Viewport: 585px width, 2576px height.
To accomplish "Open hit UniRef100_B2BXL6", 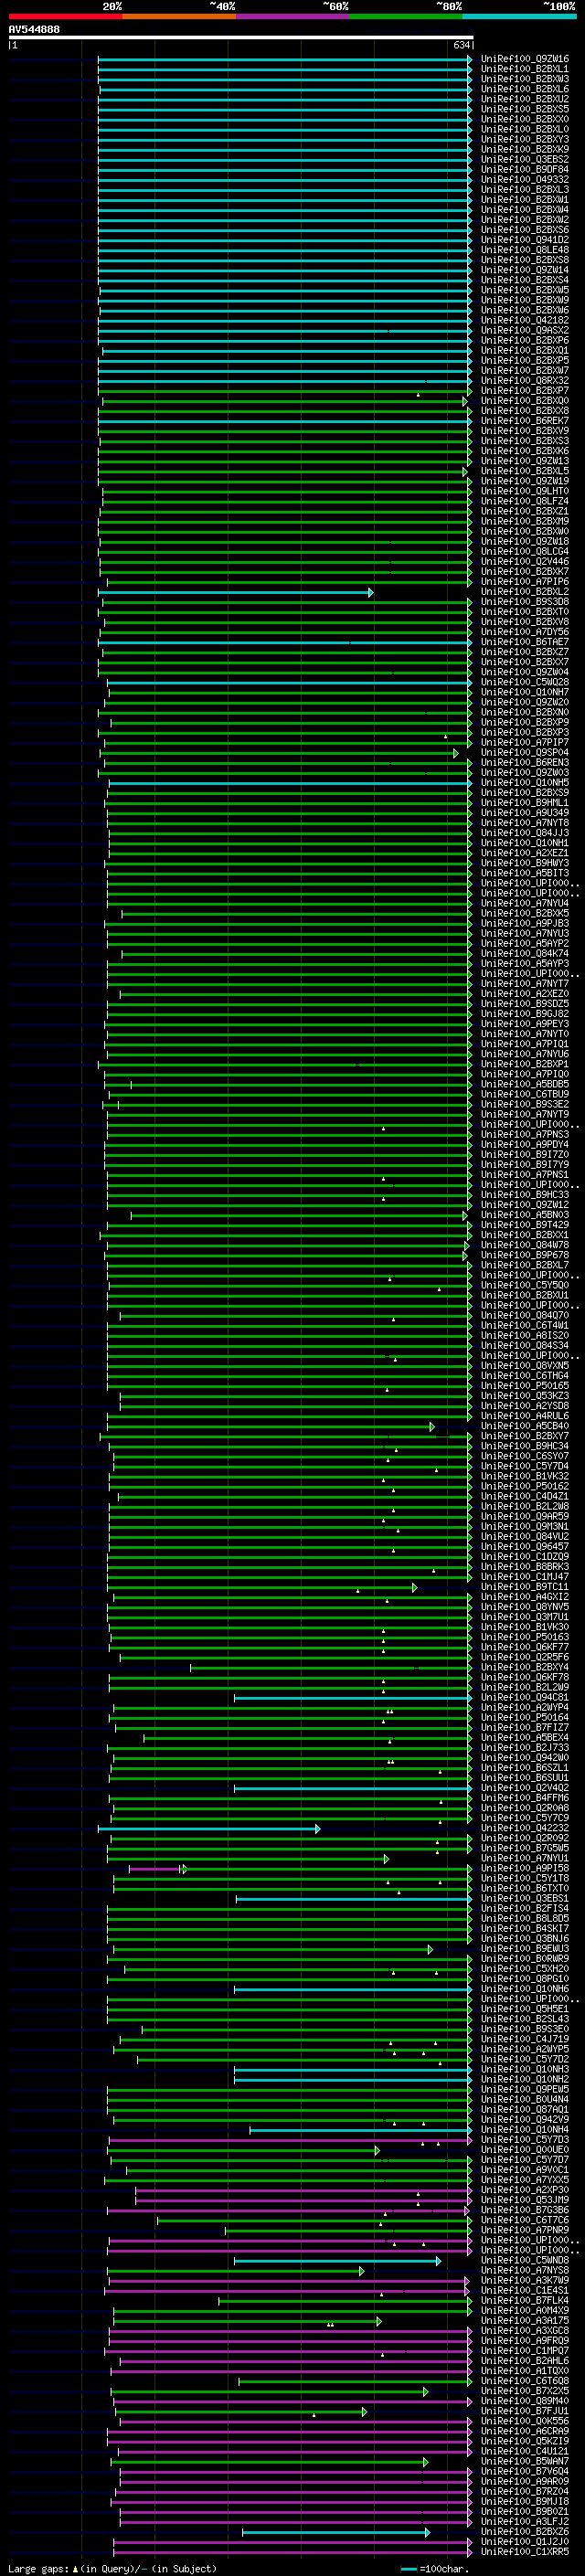I will click(x=525, y=89).
